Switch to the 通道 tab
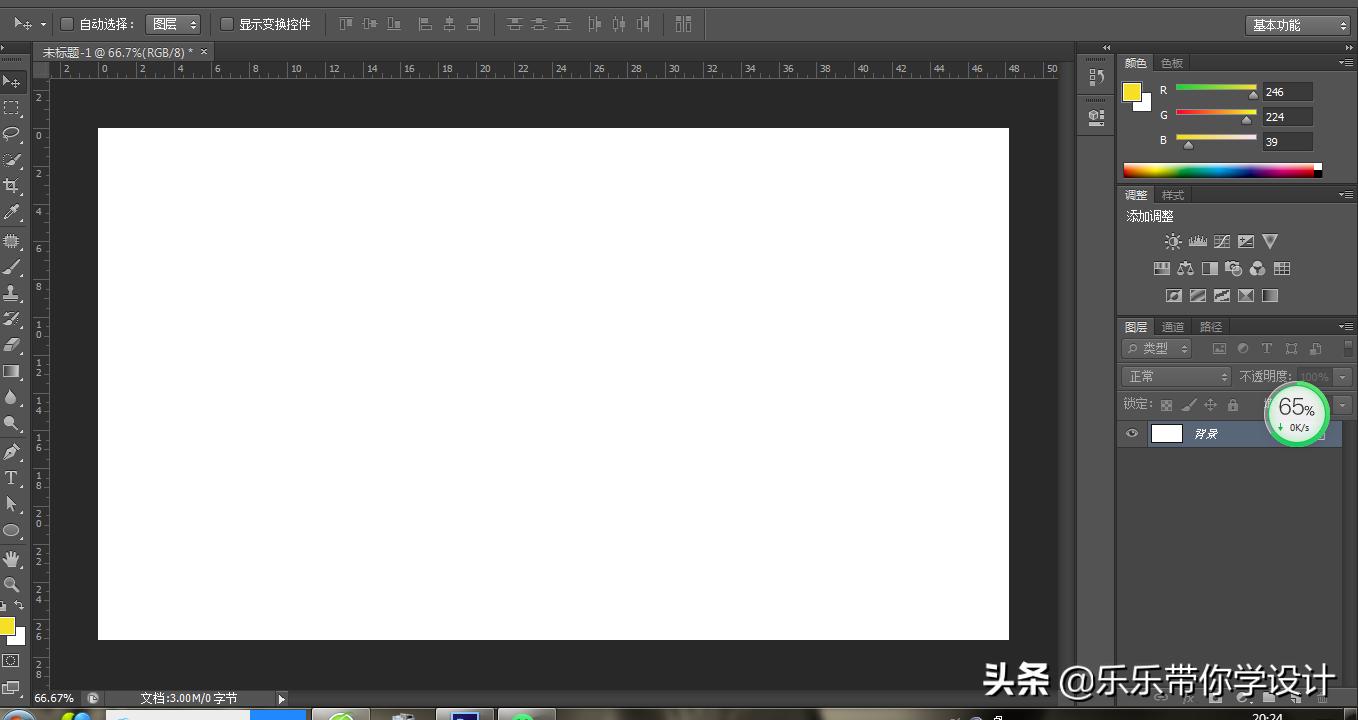 pyautogui.click(x=1173, y=327)
